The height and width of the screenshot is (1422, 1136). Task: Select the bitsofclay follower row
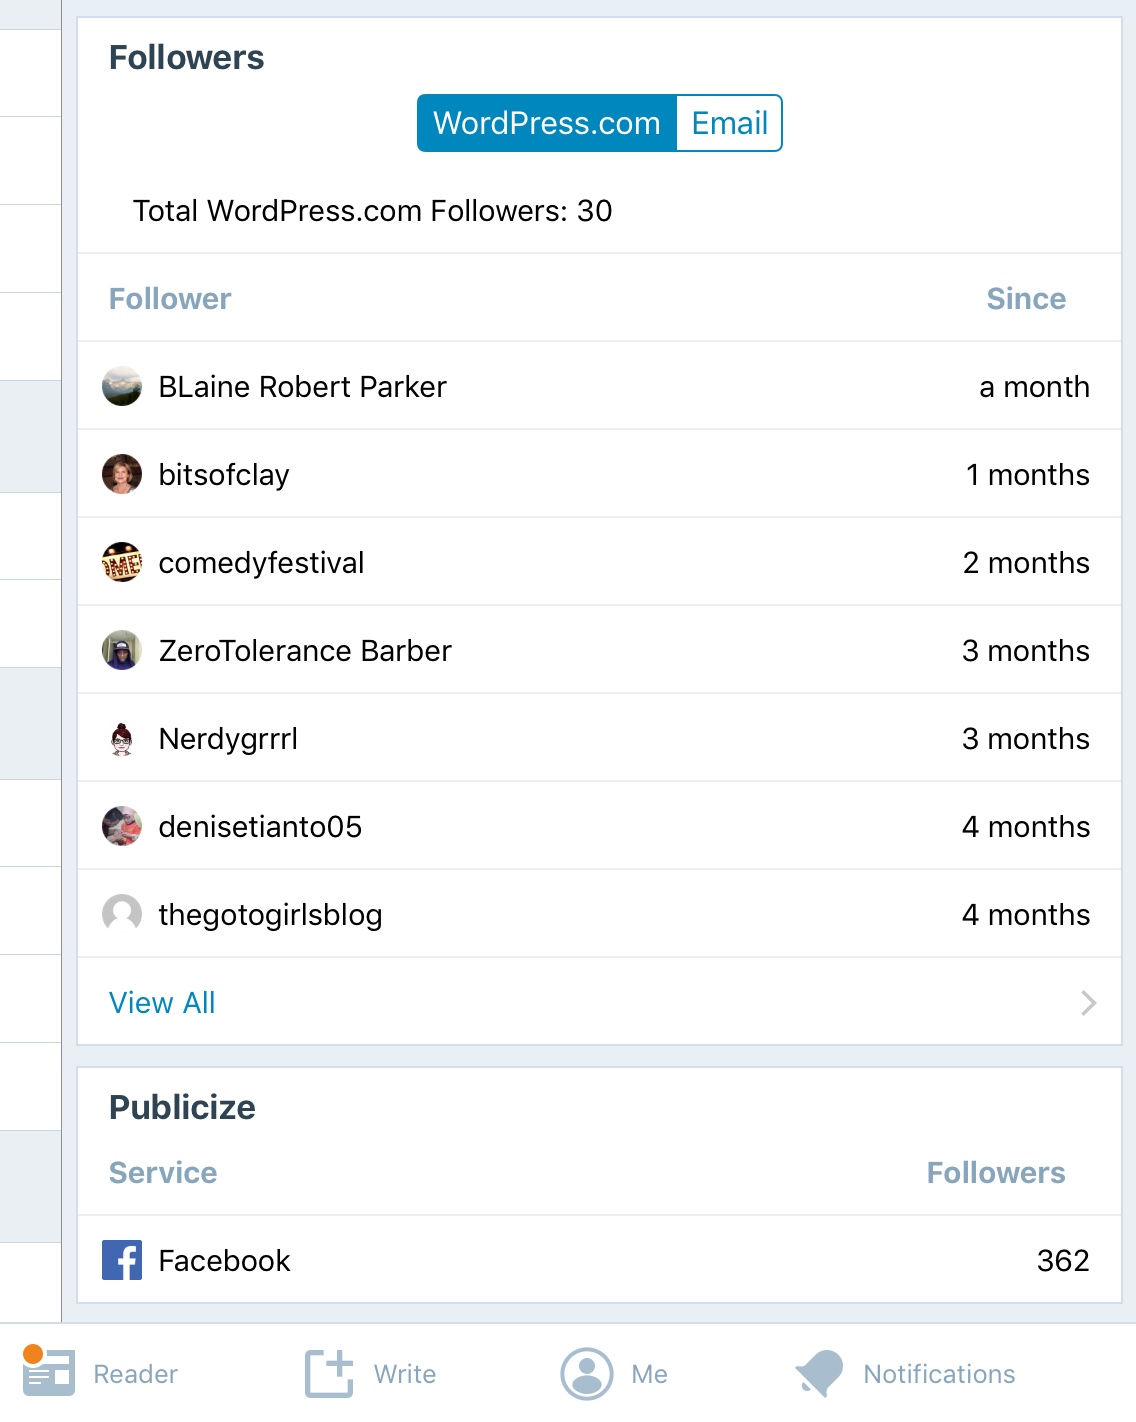click(x=598, y=475)
